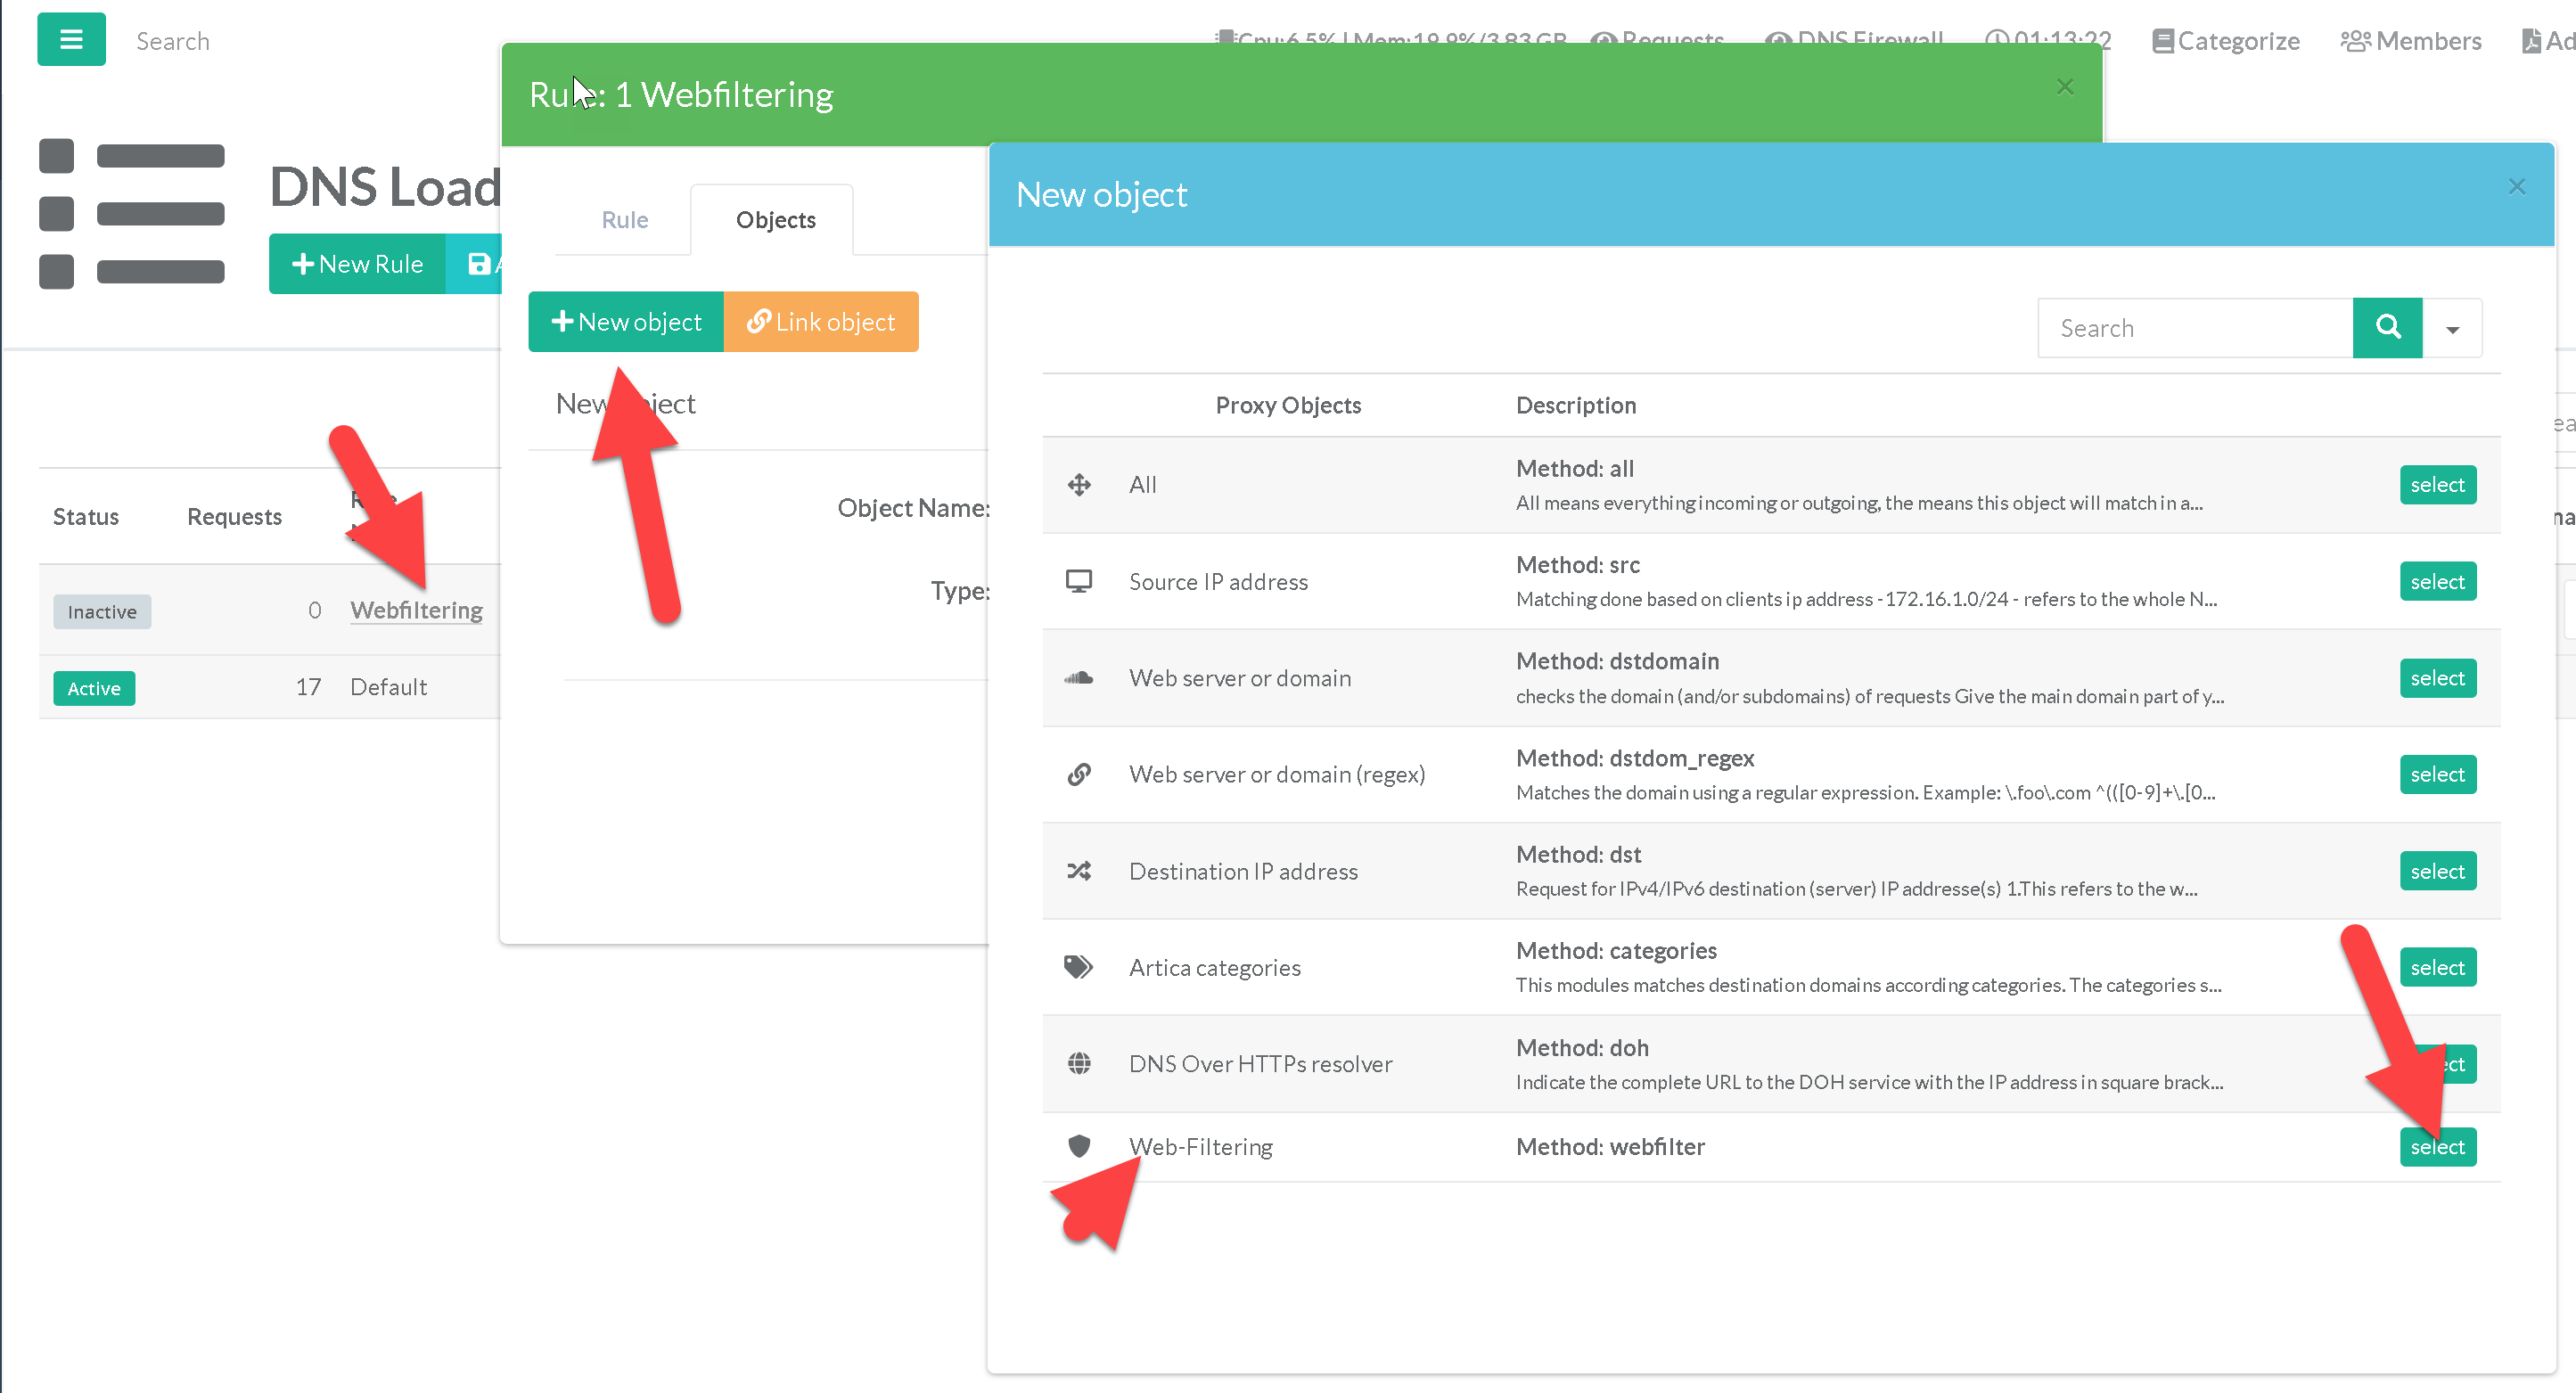Click the search magnifier icon button
The width and height of the screenshot is (2576, 1393).
click(2387, 328)
